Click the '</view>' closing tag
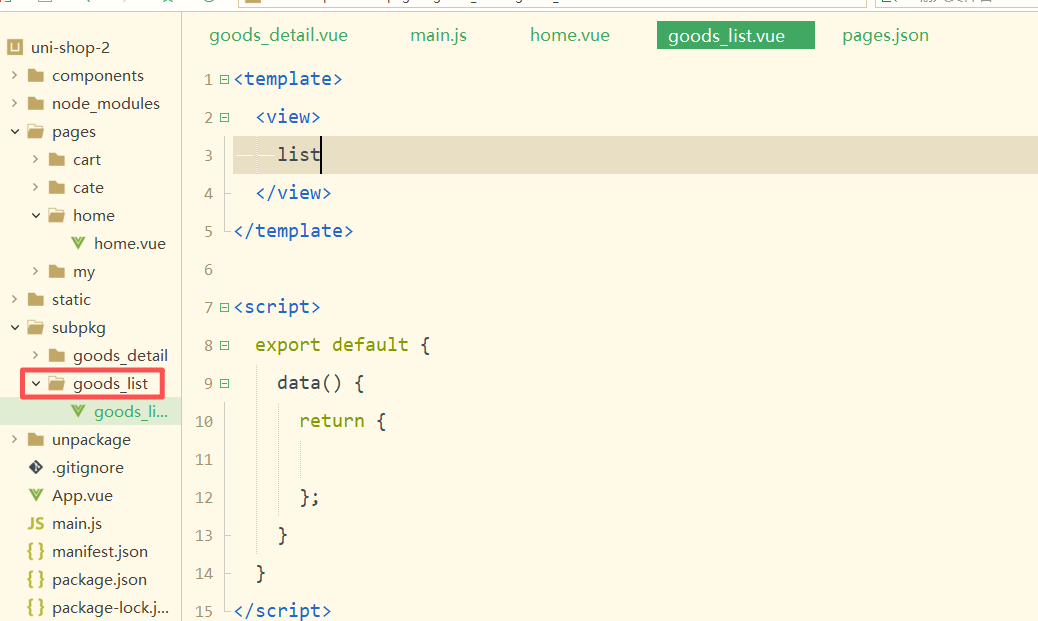The image size is (1038, 621). click(293, 193)
